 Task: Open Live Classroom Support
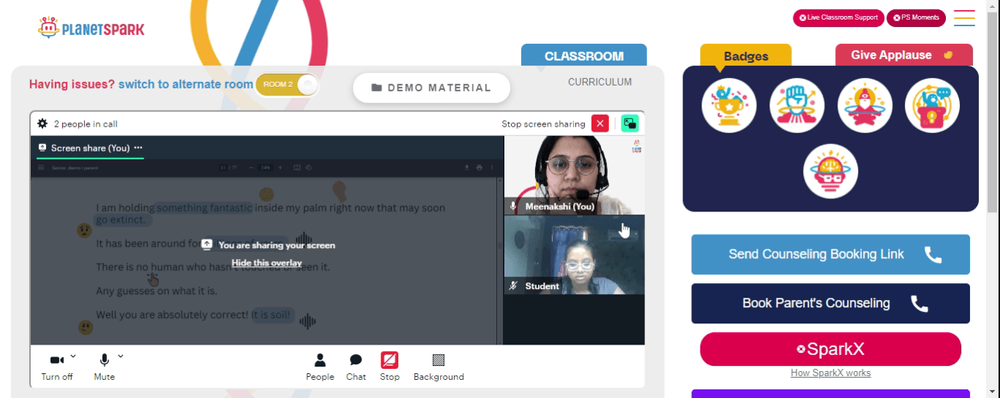838,18
